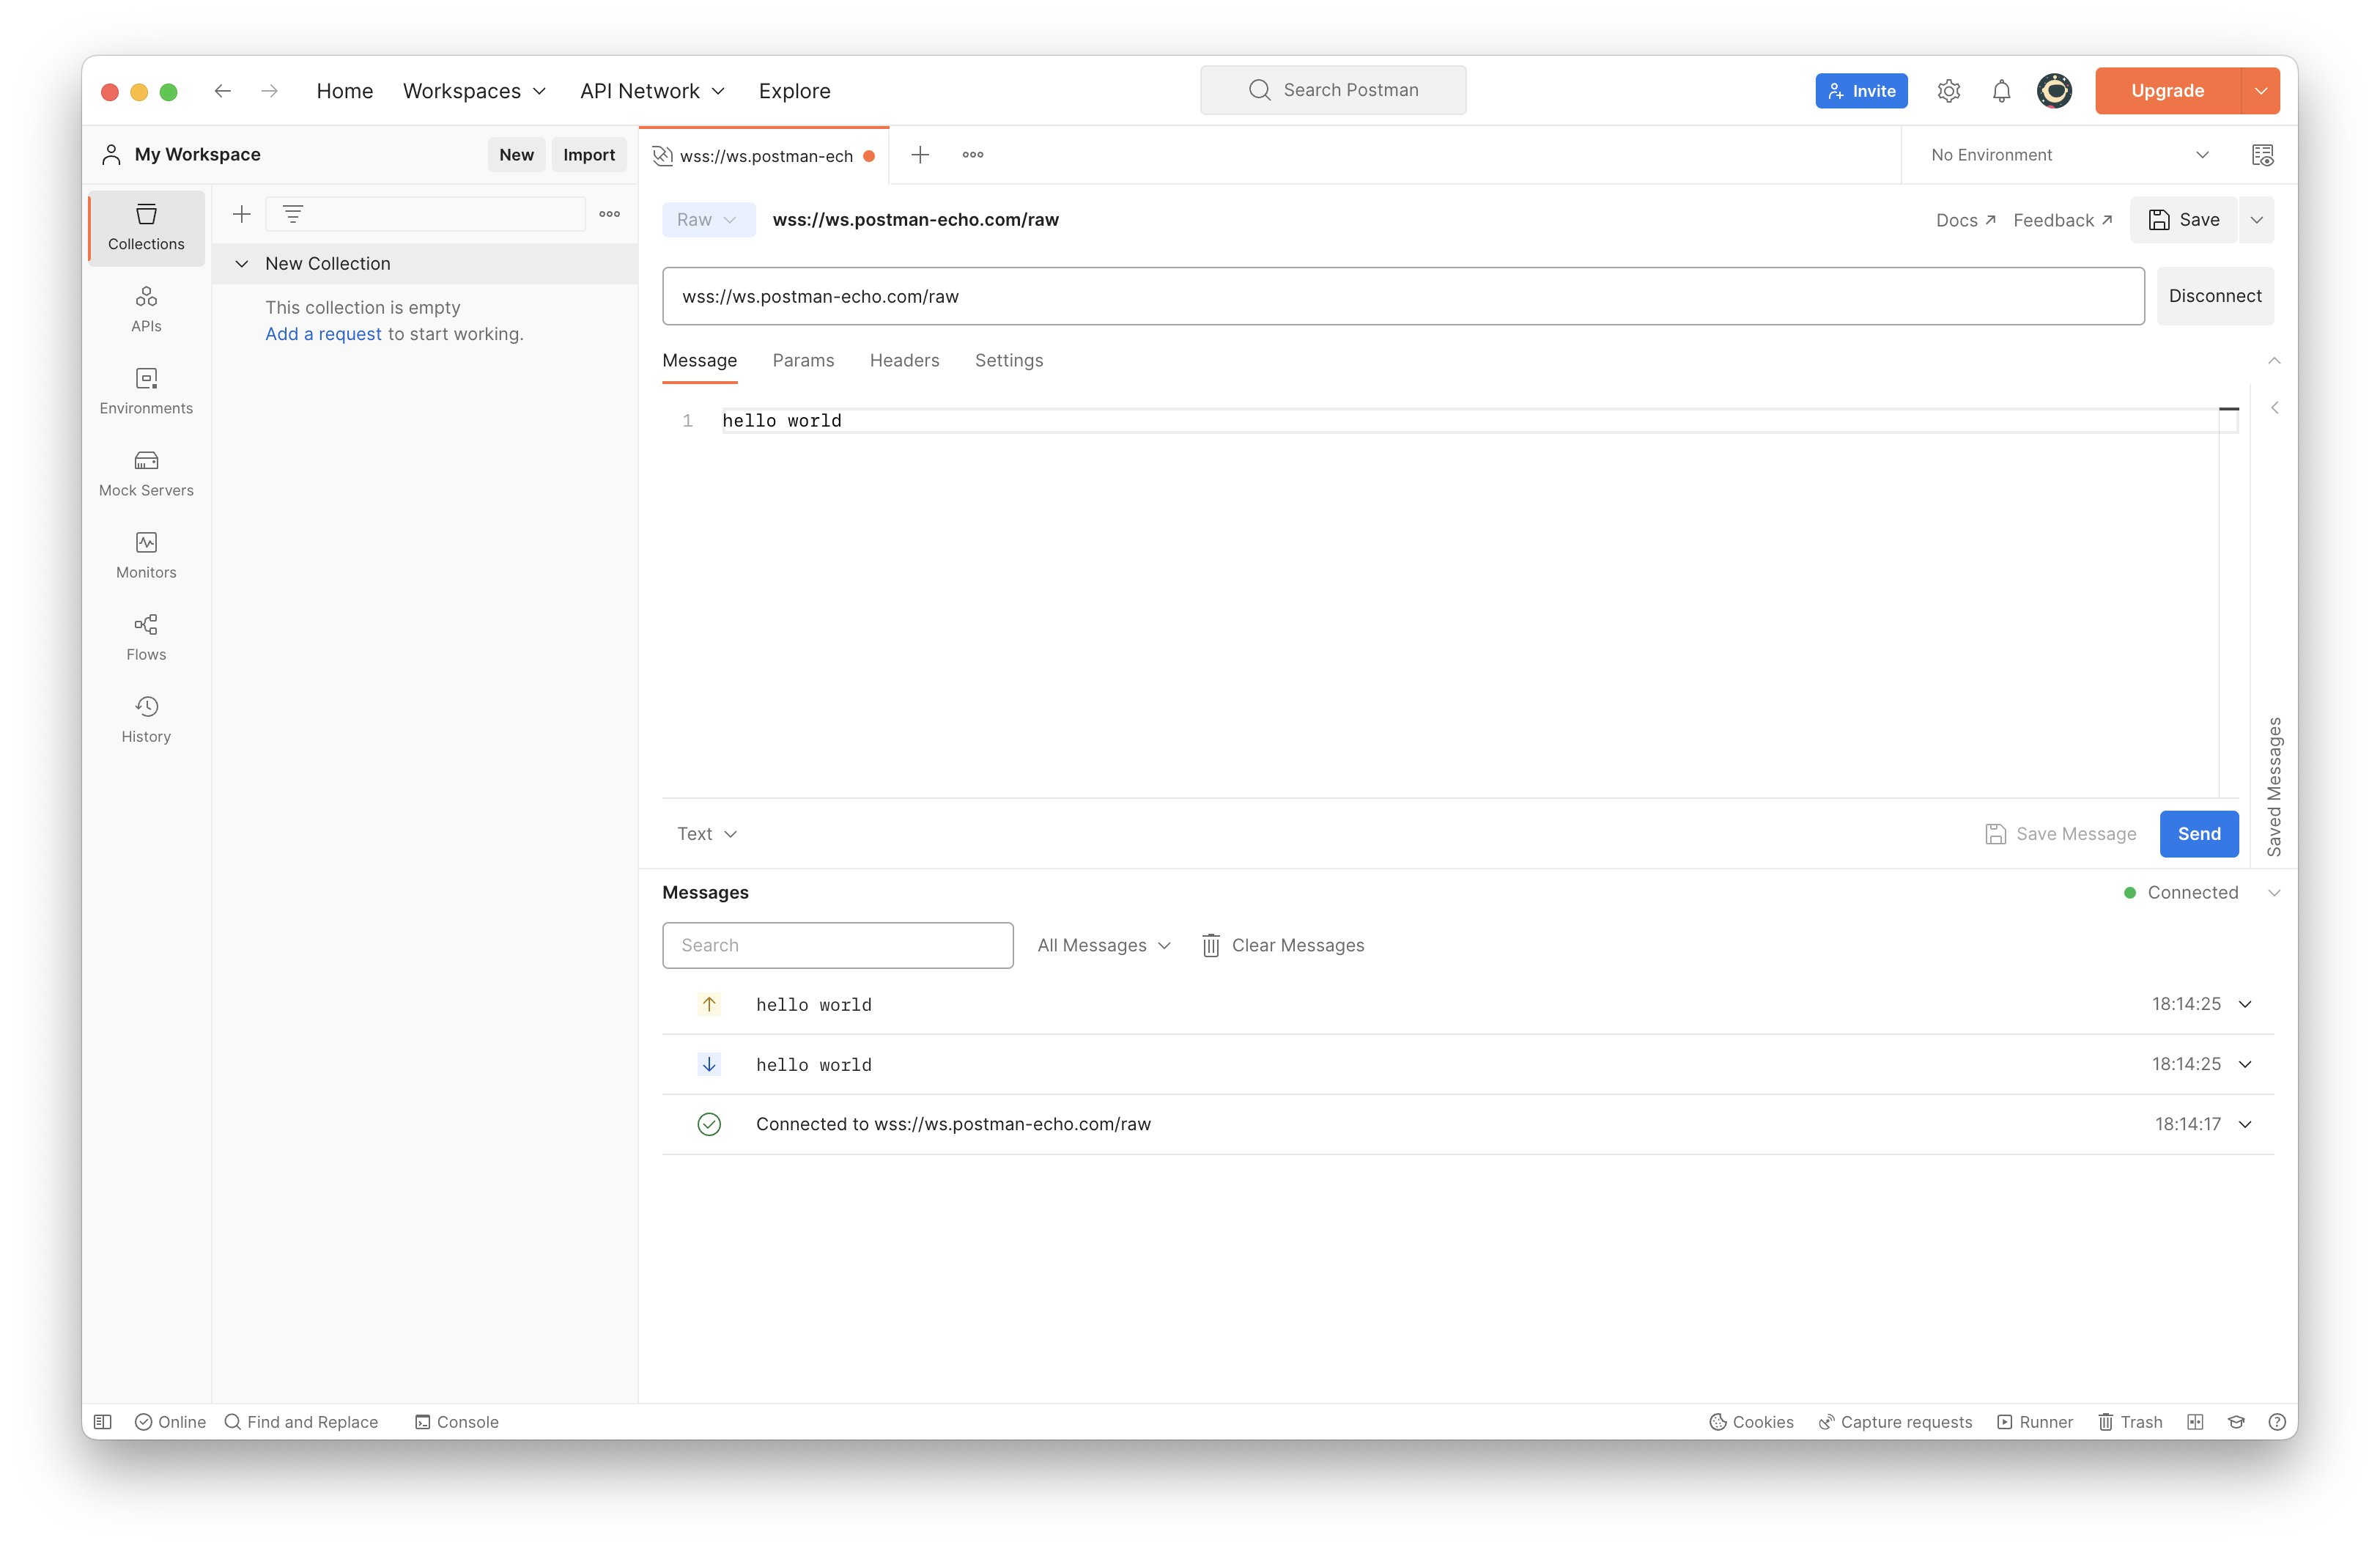
Task: Click the Search field above the messages list
Action: point(837,945)
